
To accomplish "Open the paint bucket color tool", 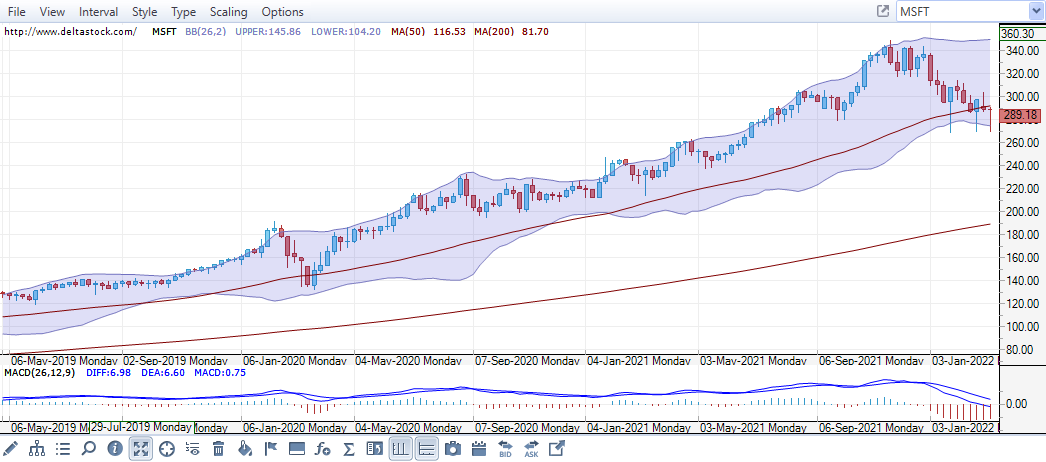I will (x=245, y=449).
